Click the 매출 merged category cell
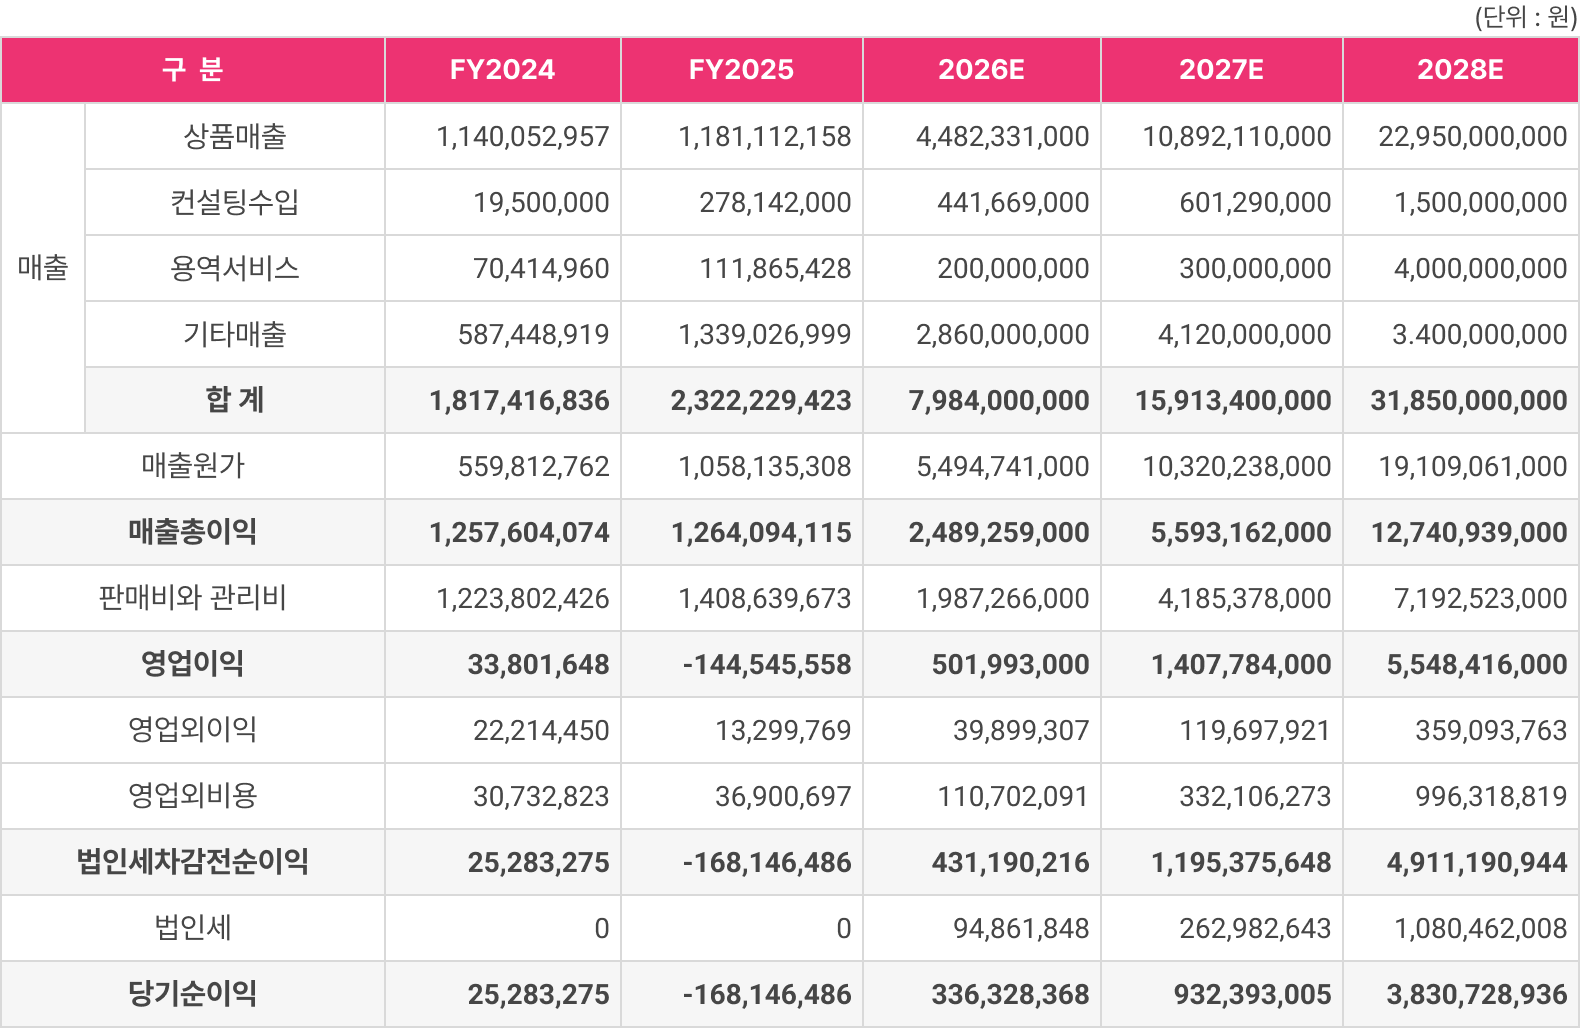Viewport: 1580px width, 1028px height. pos(43,268)
